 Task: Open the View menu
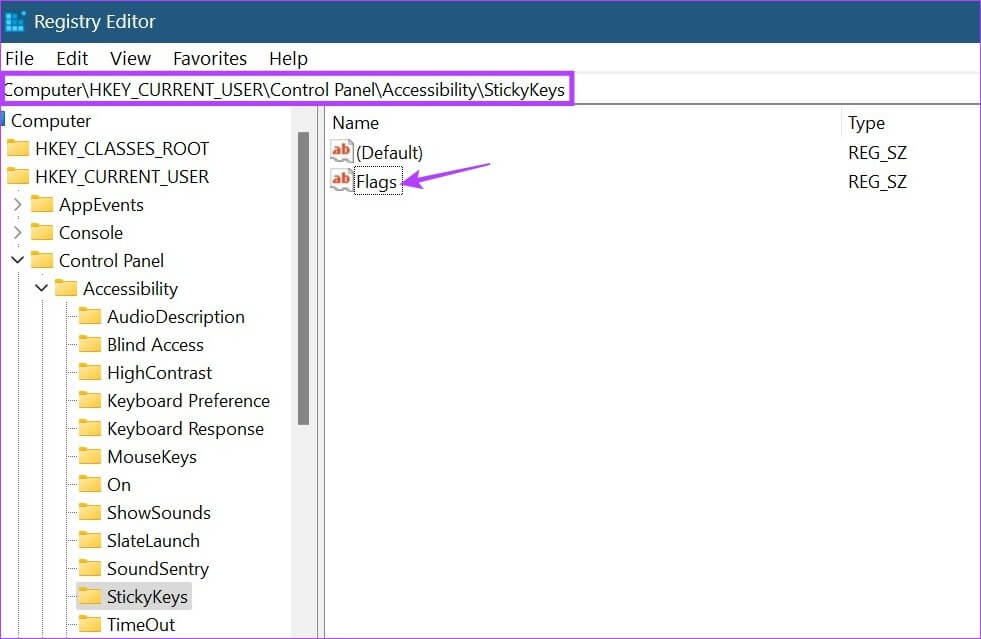[x=129, y=58]
